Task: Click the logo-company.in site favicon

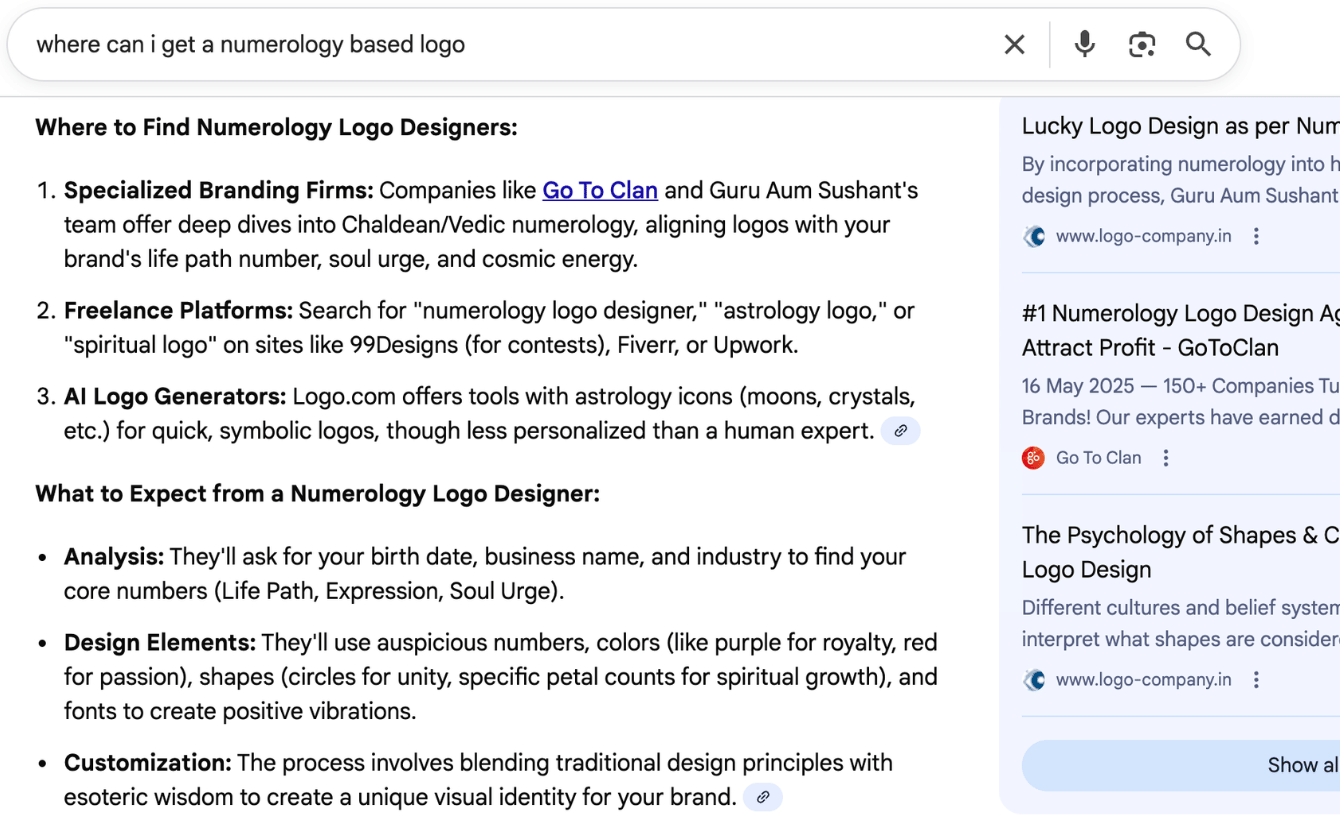Action: (x=1033, y=236)
